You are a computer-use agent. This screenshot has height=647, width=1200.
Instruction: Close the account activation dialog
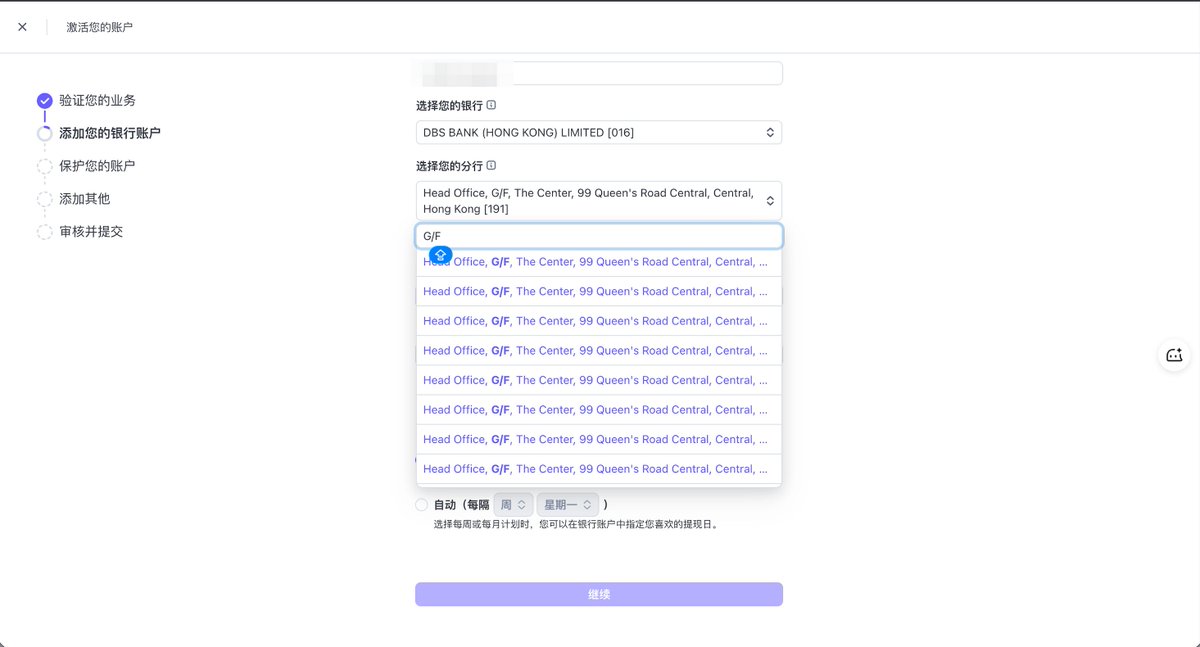(22, 27)
